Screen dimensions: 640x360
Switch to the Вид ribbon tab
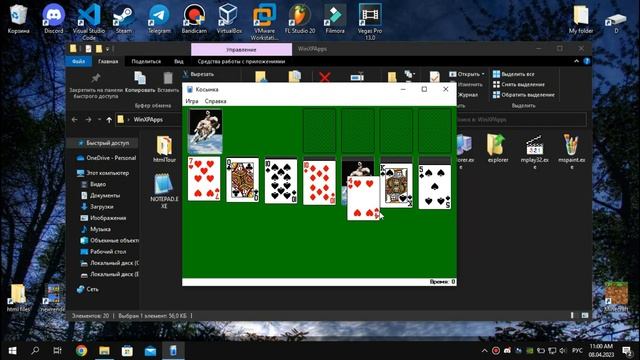point(179,61)
